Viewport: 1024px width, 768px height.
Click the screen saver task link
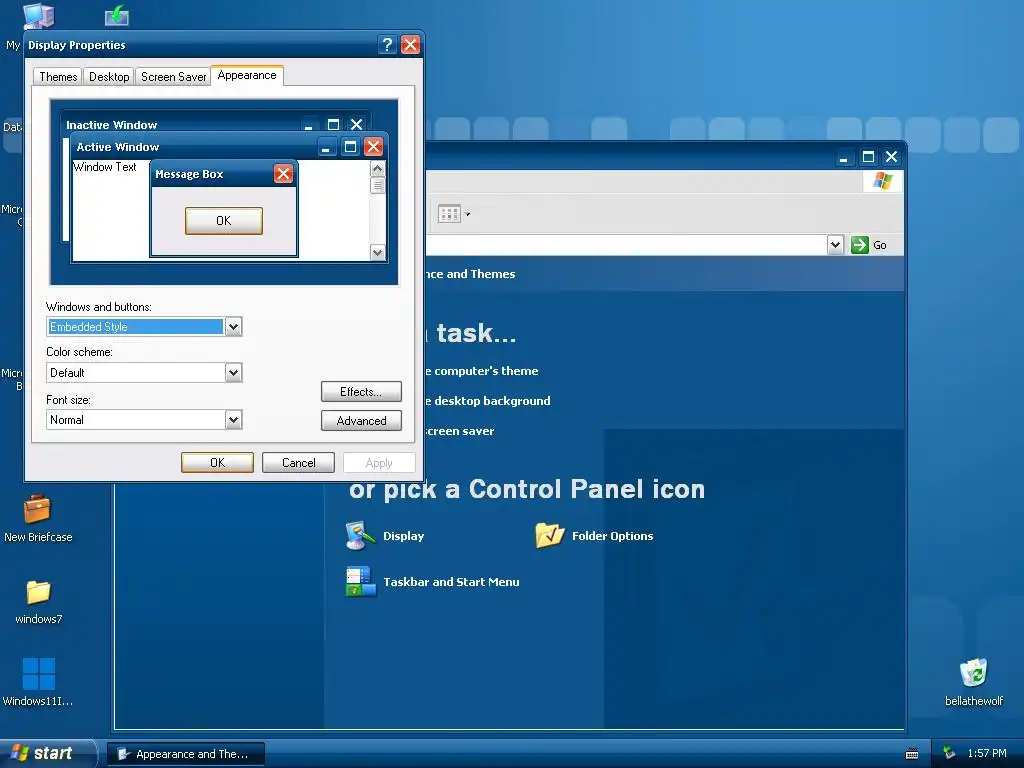(x=460, y=431)
